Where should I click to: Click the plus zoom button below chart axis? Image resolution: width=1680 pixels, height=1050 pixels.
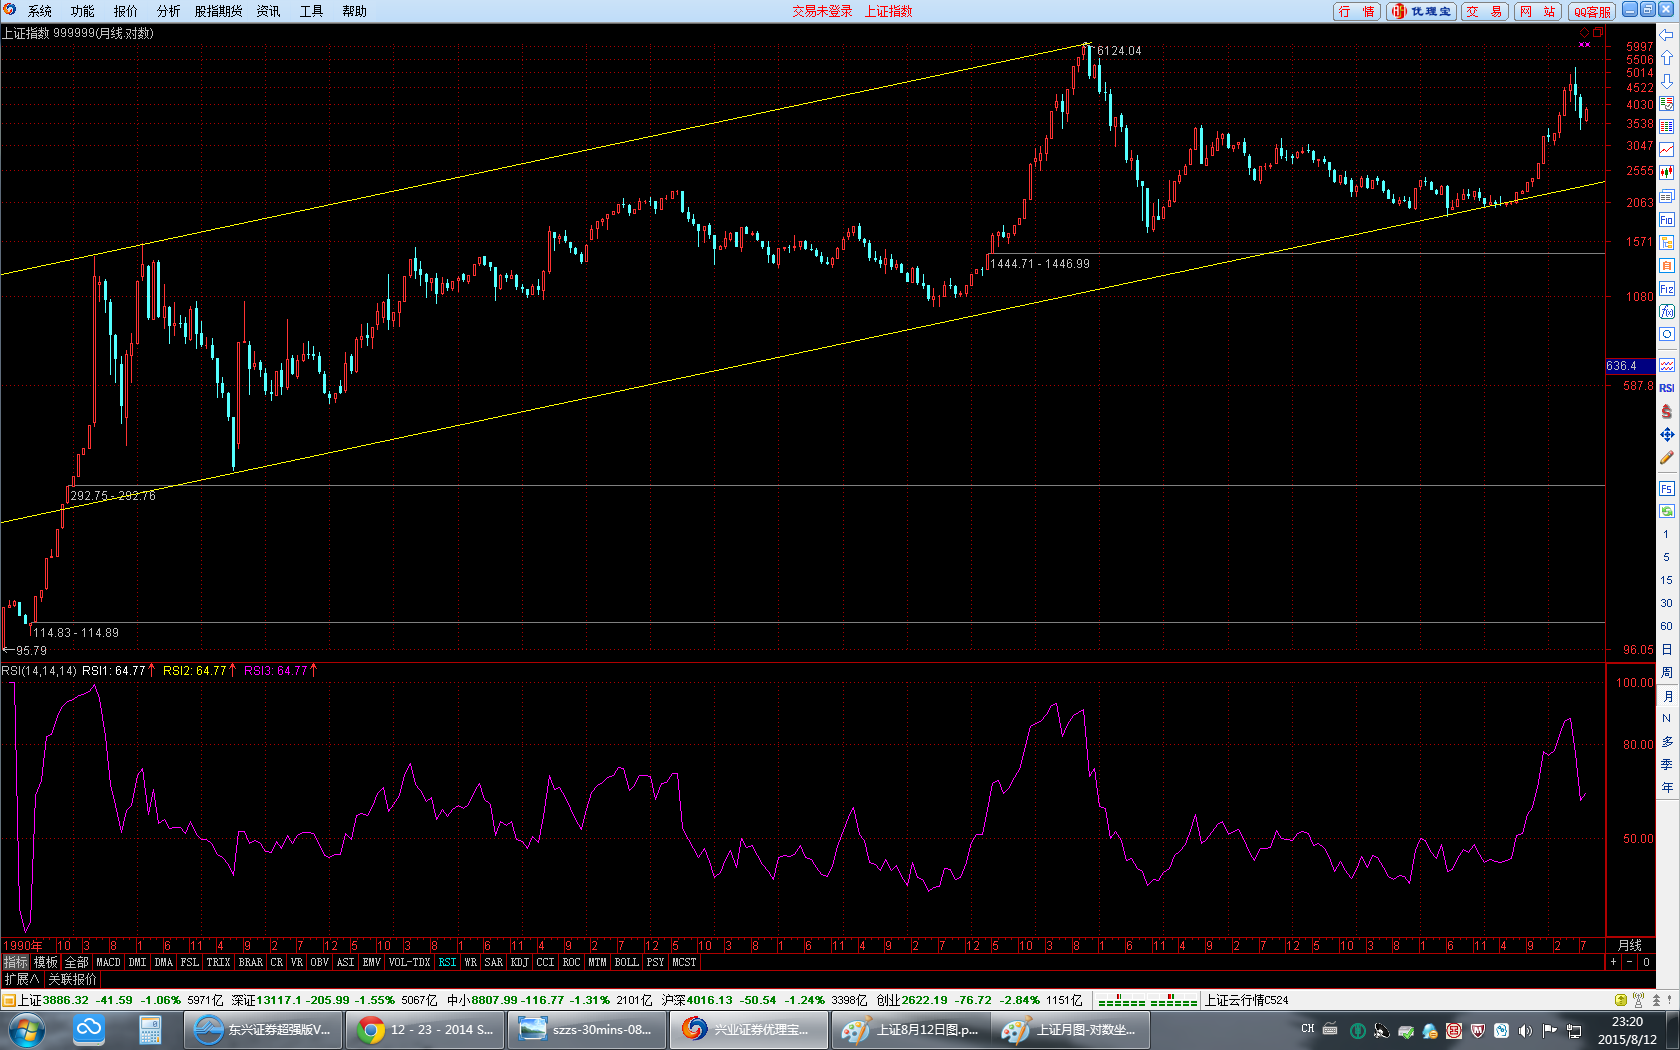(1613, 962)
